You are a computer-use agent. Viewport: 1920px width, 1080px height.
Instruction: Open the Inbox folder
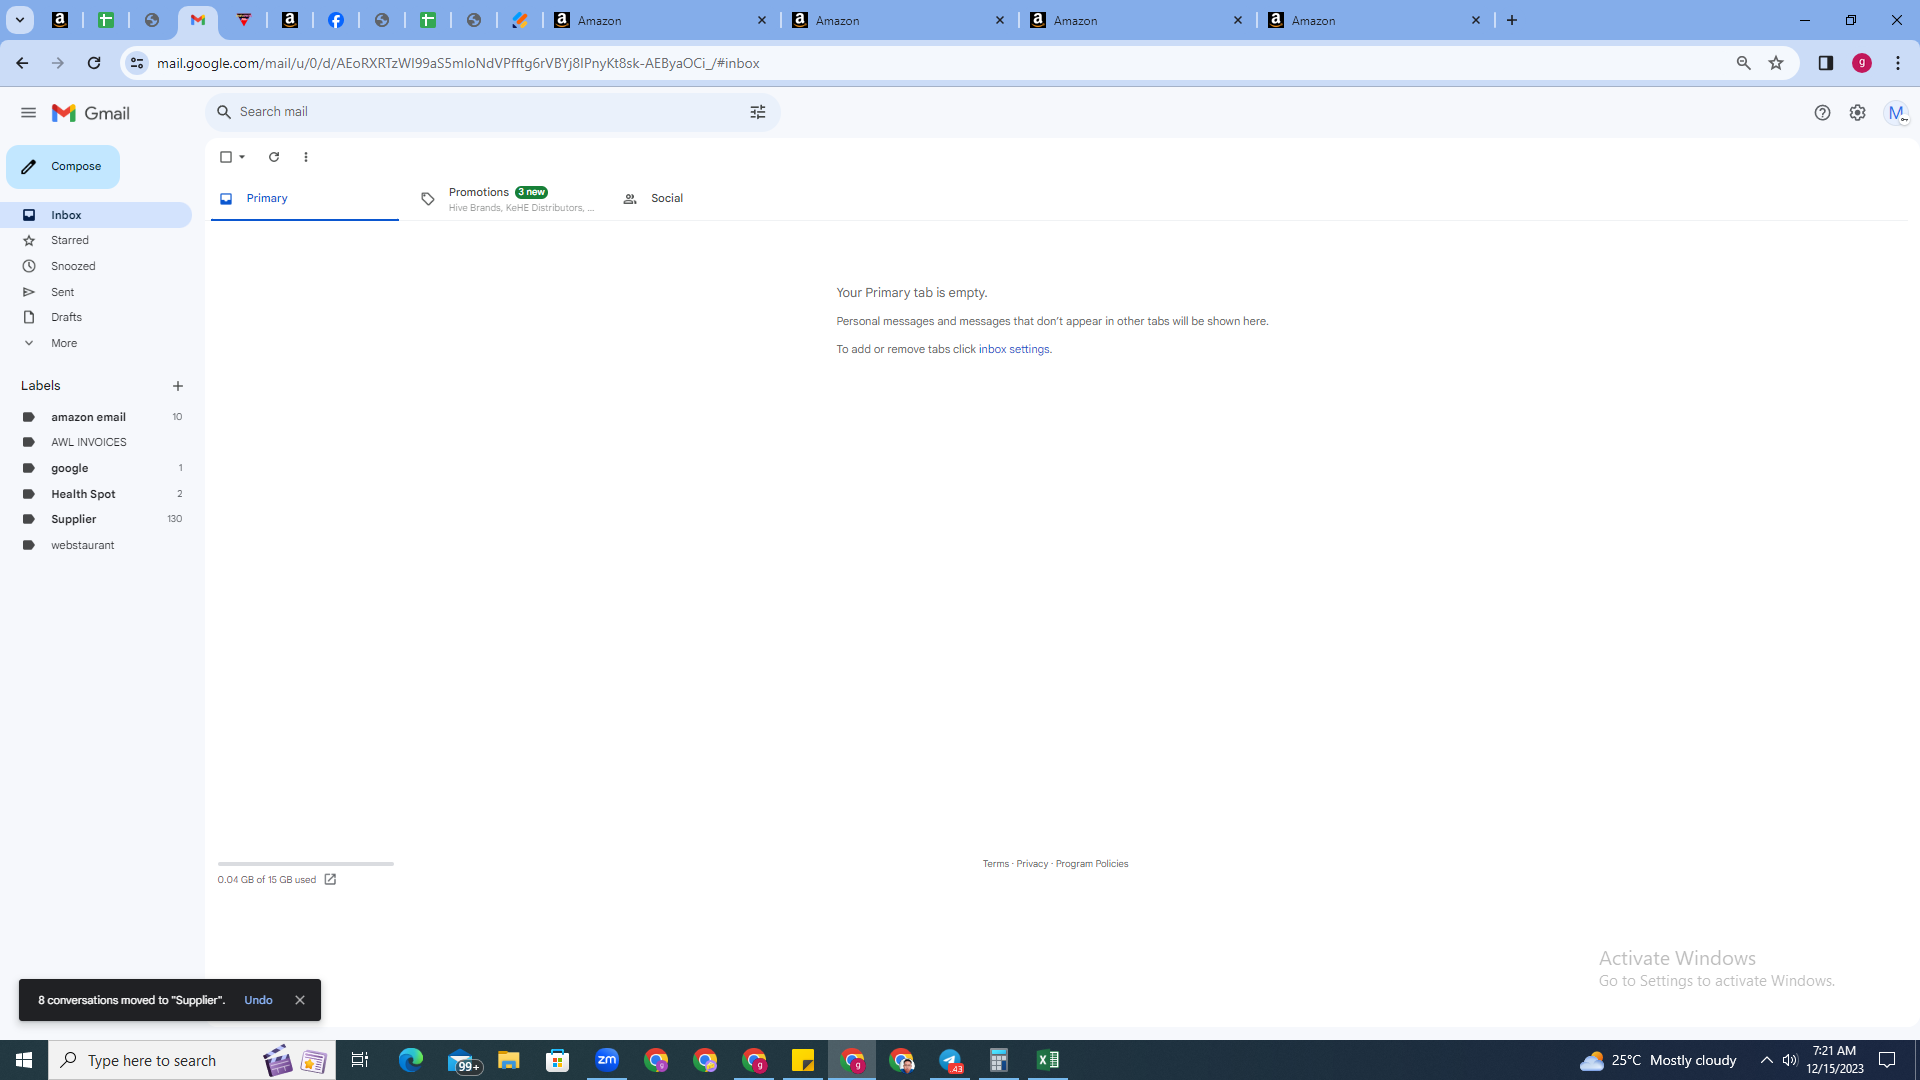pyautogui.click(x=96, y=215)
